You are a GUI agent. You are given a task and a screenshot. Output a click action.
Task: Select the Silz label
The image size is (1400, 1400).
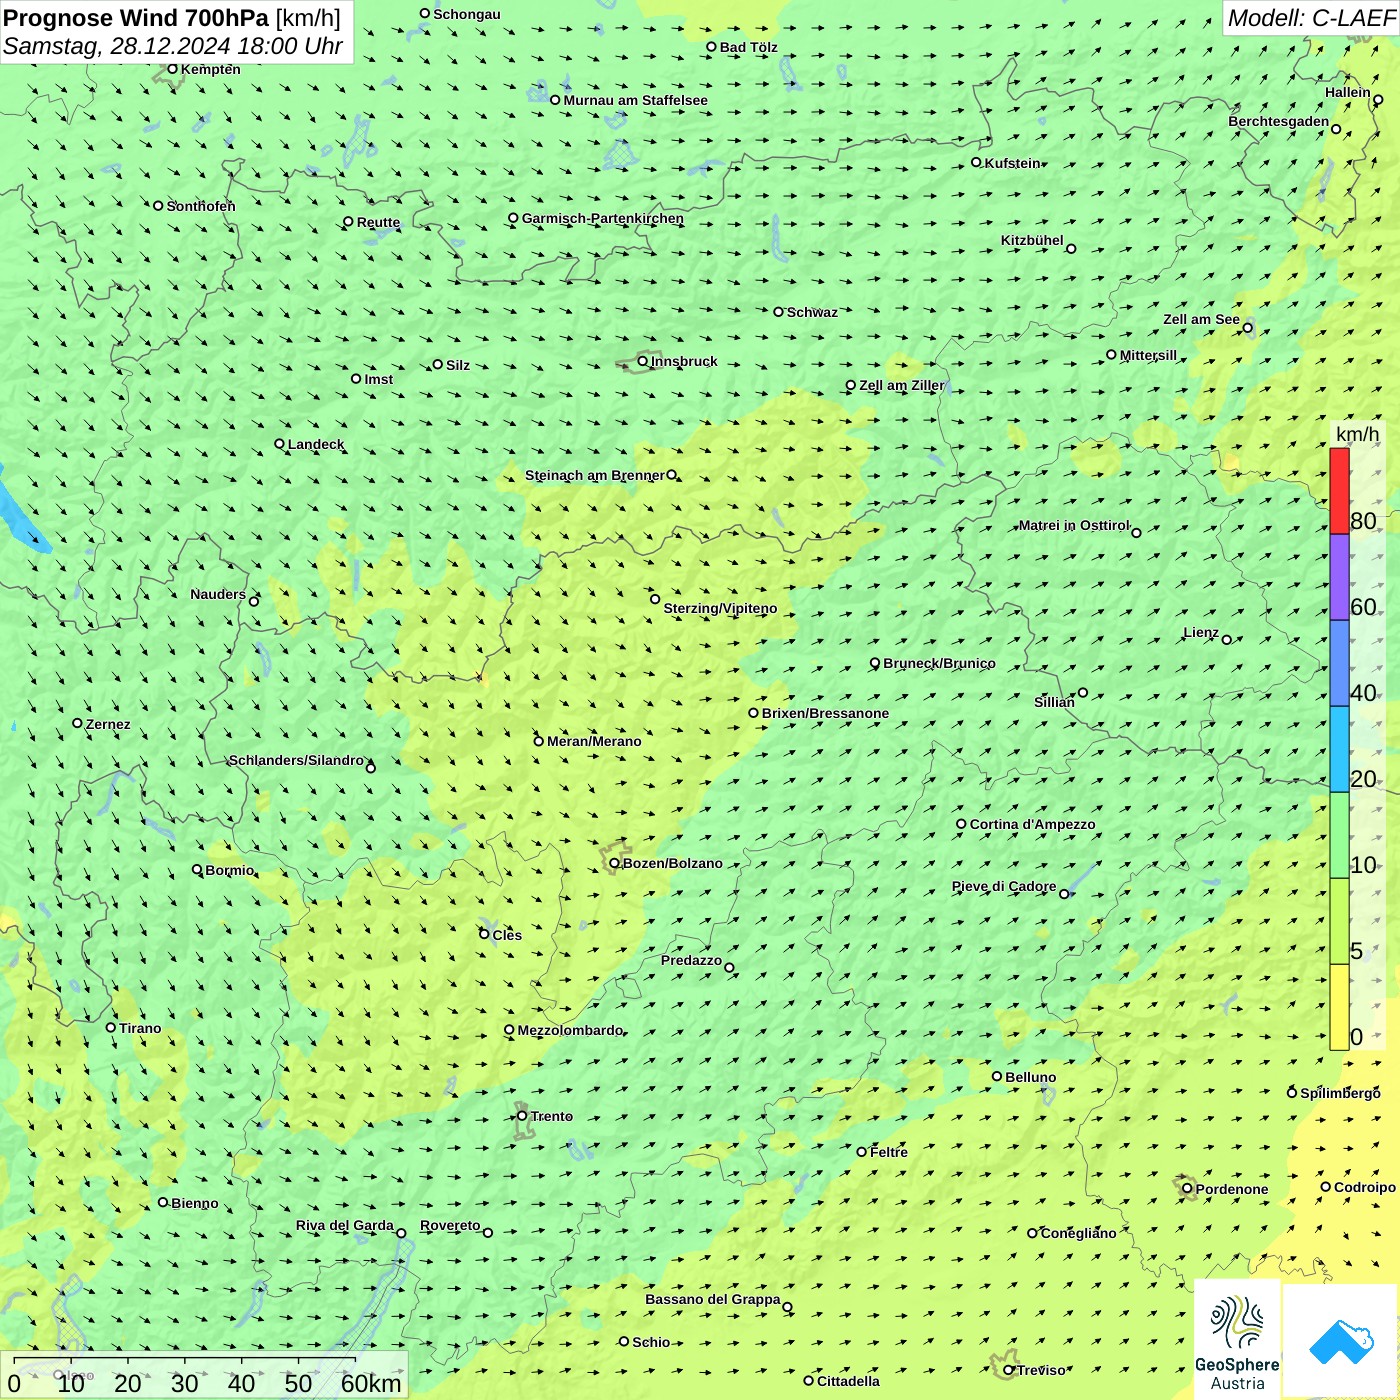tap(458, 365)
